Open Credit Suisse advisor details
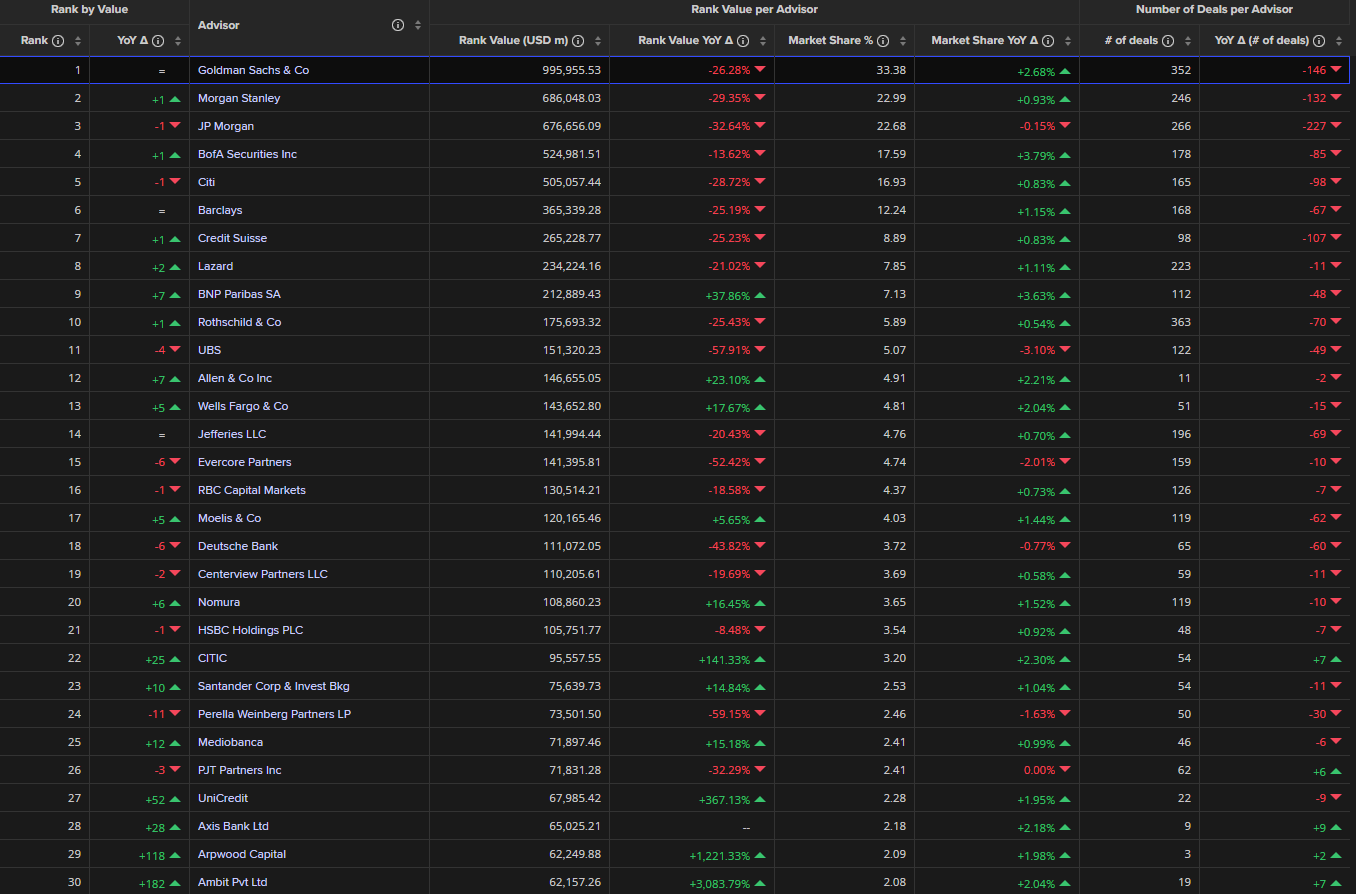Viewport: 1356px width, 894px height. tap(232, 238)
